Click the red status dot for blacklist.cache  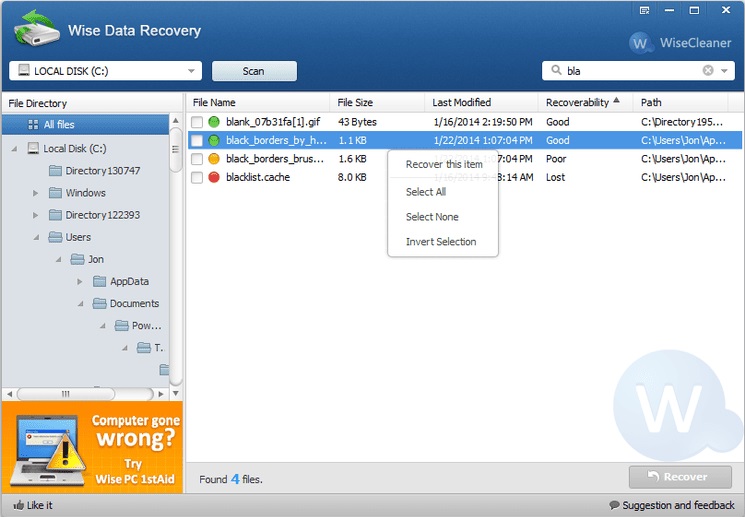click(x=213, y=177)
